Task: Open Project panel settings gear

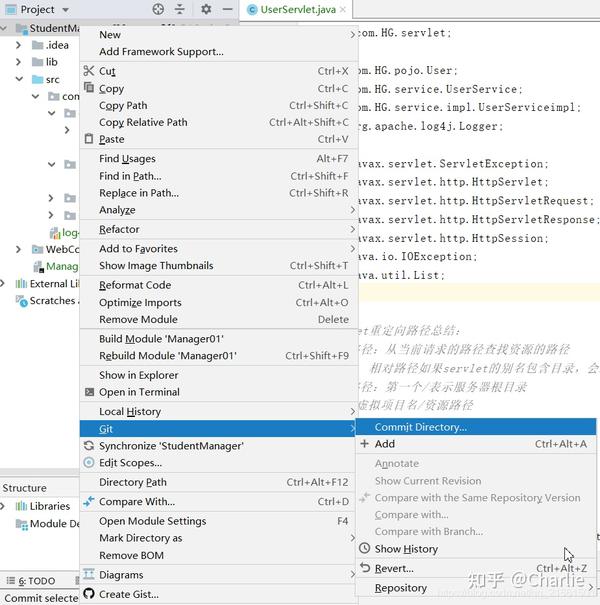Action: point(206,9)
